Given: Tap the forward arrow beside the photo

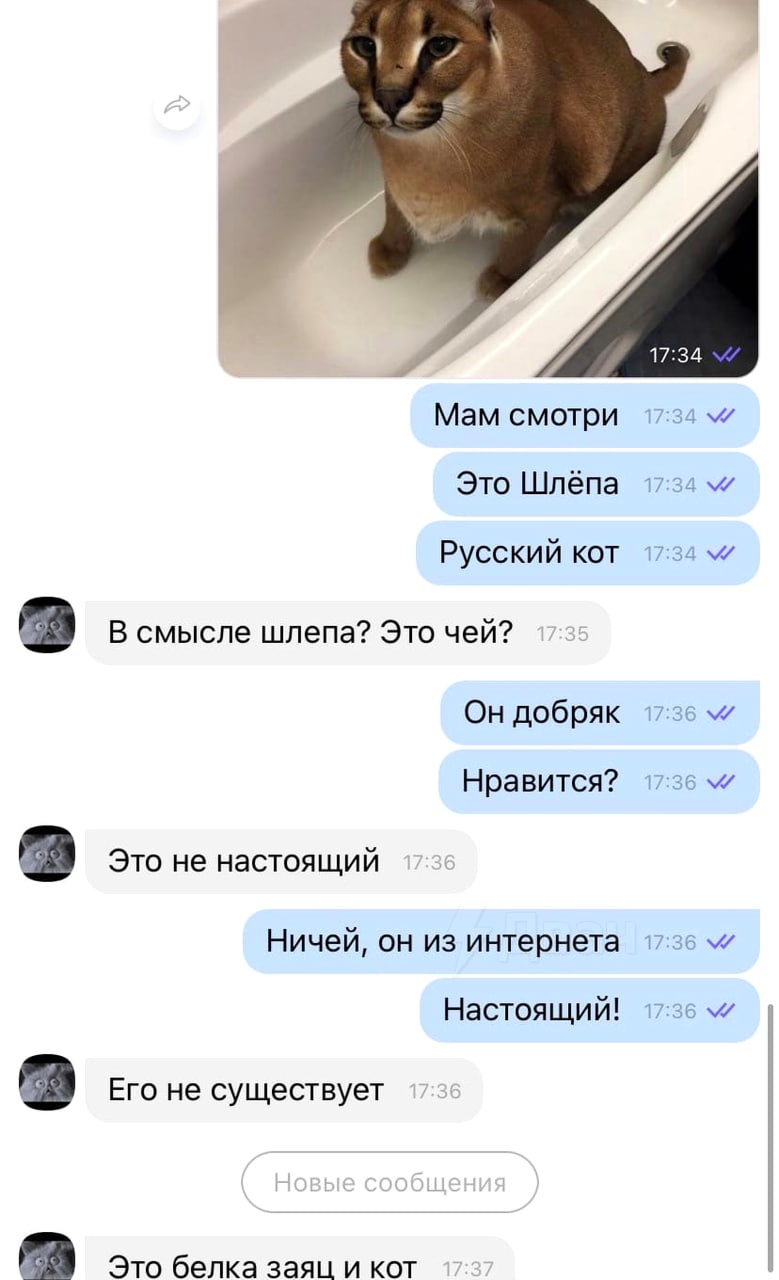Looking at the screenshot, I should coord(177,105).
